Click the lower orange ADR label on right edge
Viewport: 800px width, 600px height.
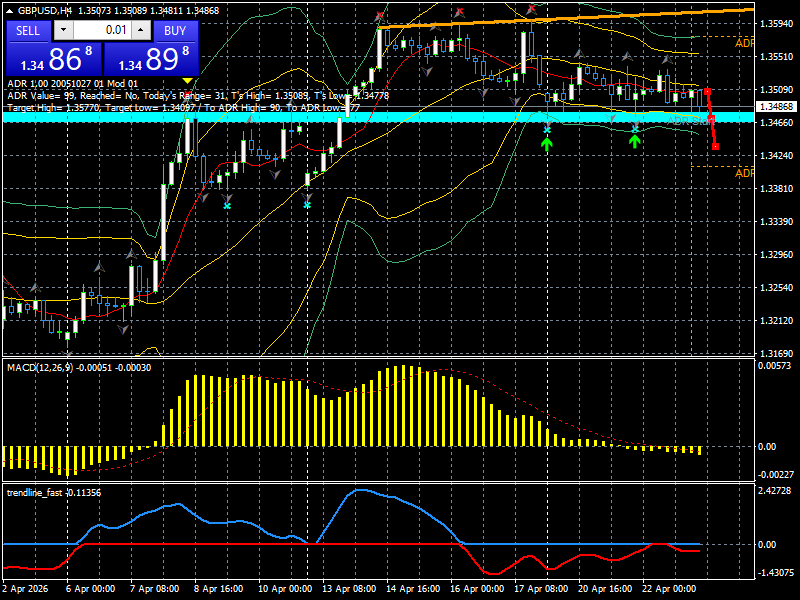coord(744,173)
